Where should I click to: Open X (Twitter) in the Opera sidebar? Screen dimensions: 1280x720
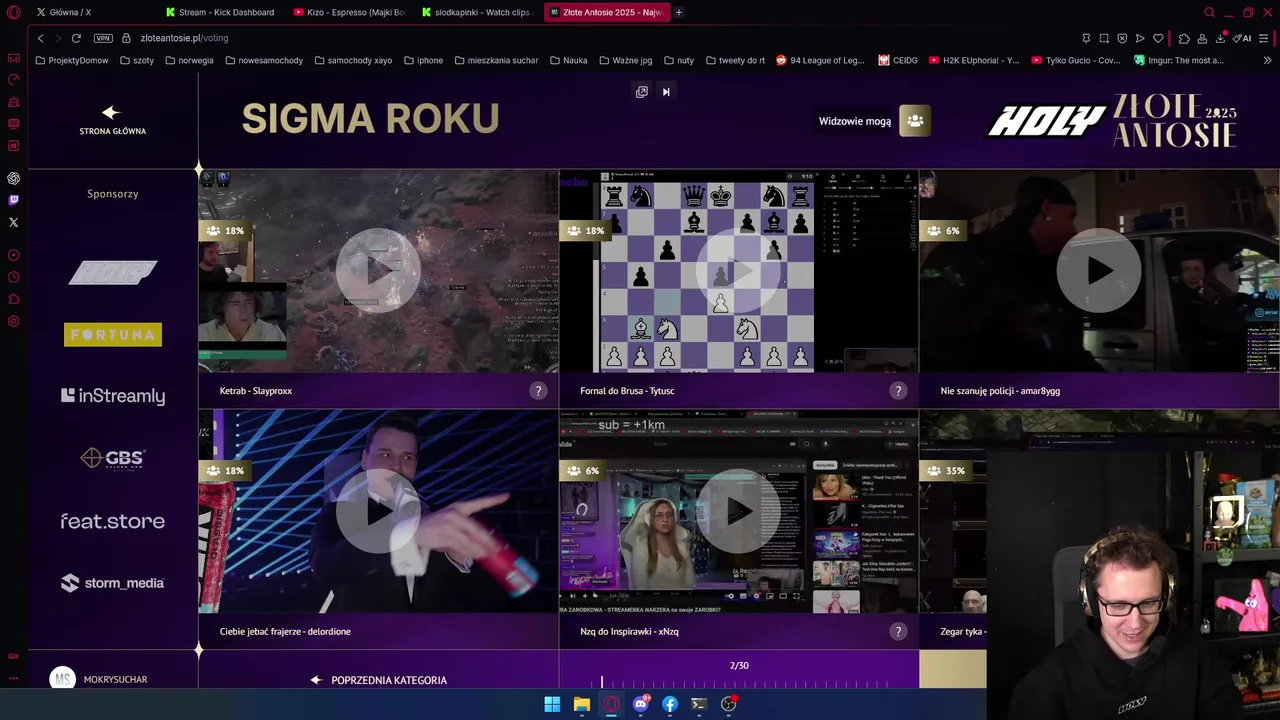13,222
